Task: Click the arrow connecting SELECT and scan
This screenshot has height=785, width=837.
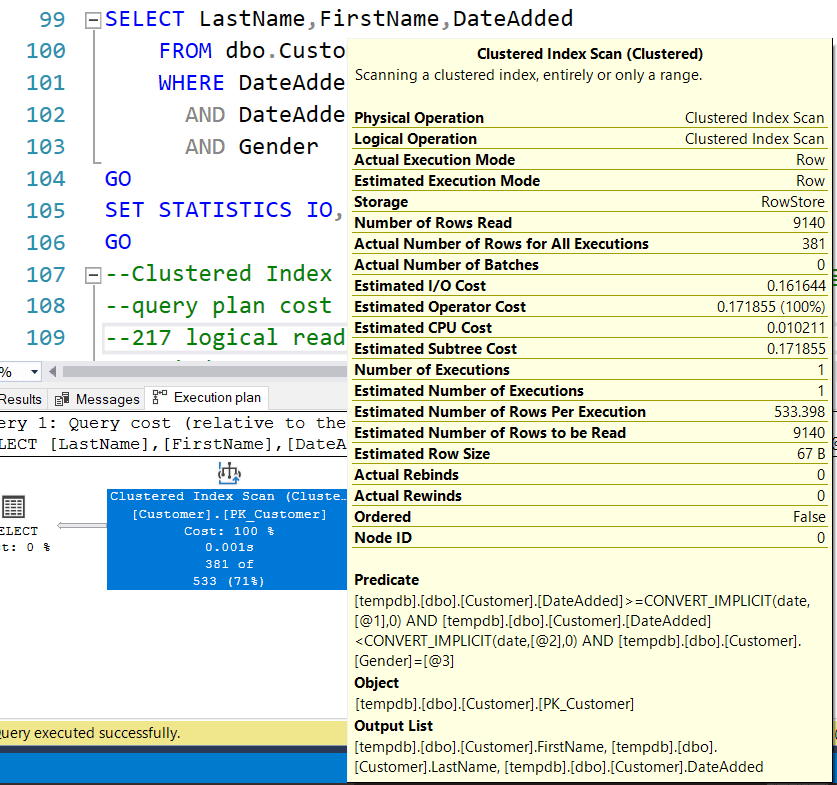Action: (80, 525)
